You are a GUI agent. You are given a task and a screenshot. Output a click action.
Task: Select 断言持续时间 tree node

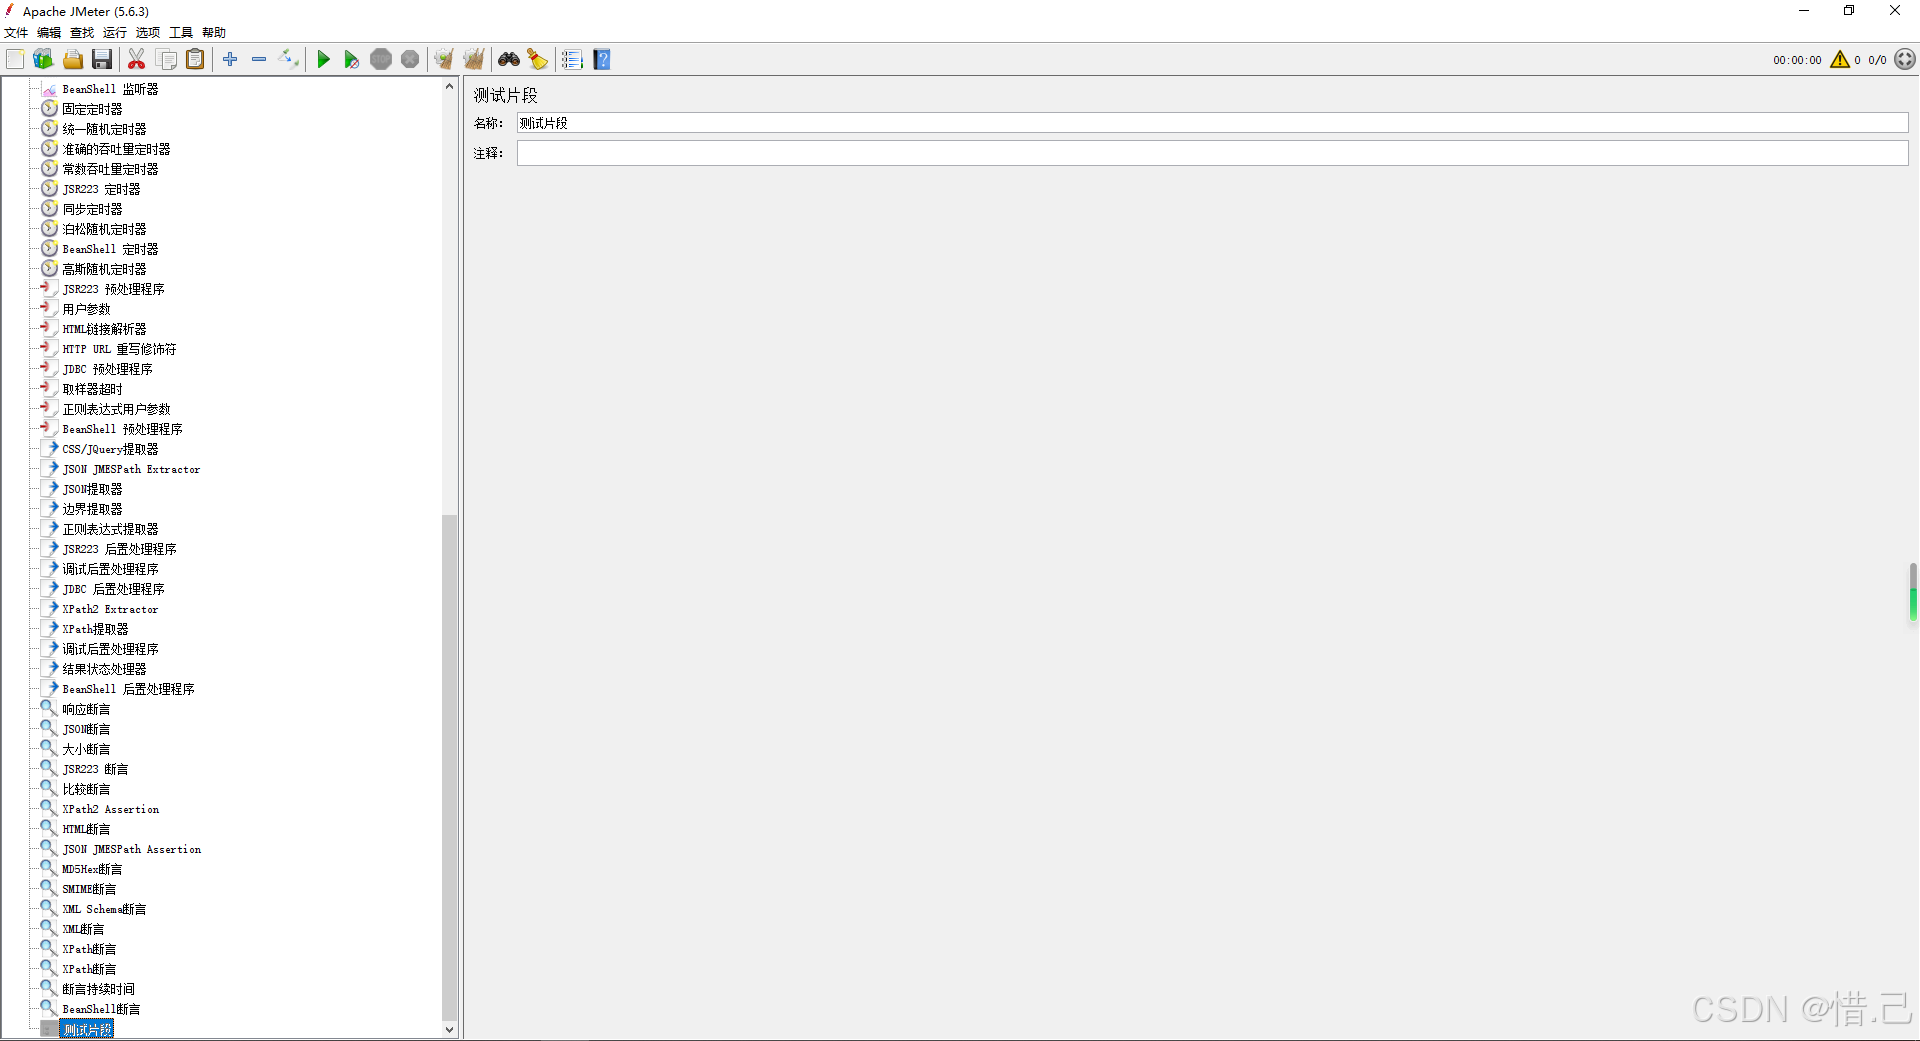coord(98,989)
